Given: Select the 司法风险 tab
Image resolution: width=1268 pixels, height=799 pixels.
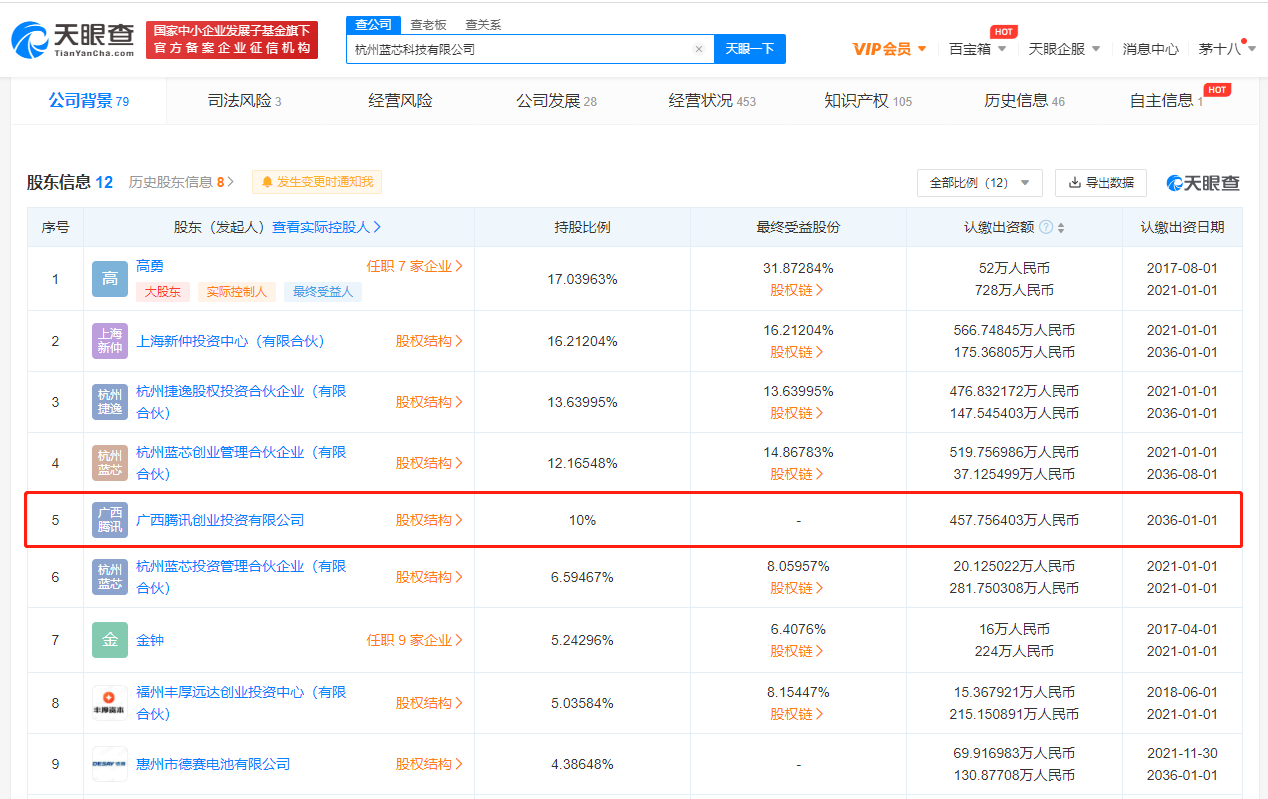Looking at the screenshot, I should 244,101.
